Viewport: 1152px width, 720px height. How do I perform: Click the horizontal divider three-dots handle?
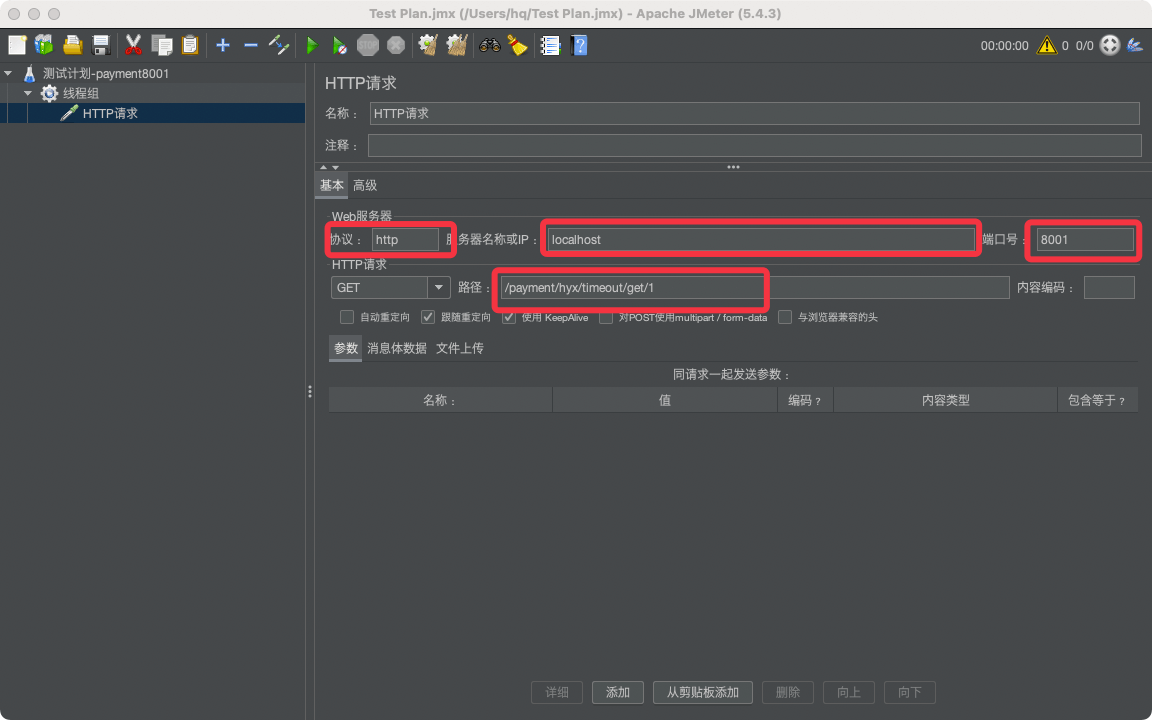(x=733, y=168)
